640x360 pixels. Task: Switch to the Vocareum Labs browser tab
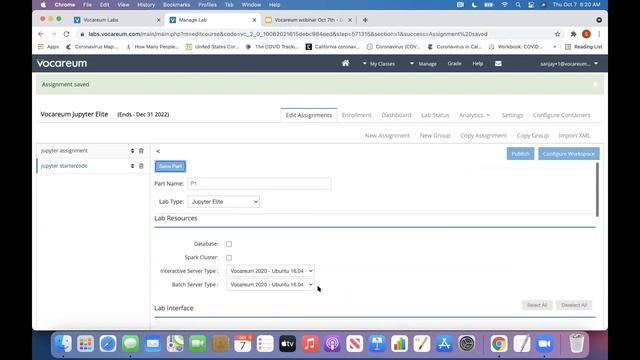point(116,20)
